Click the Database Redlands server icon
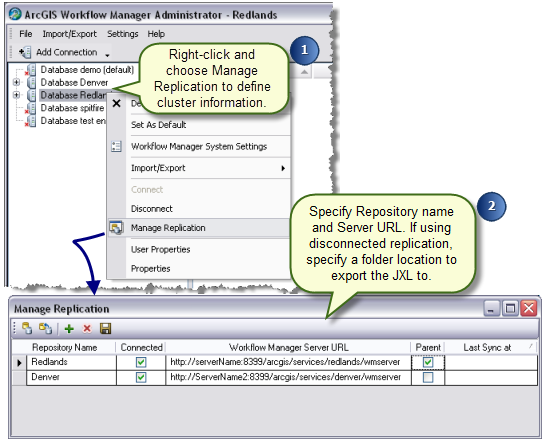Screen dimensions: 543x442 pyautogui.click(x=31, y=95)
